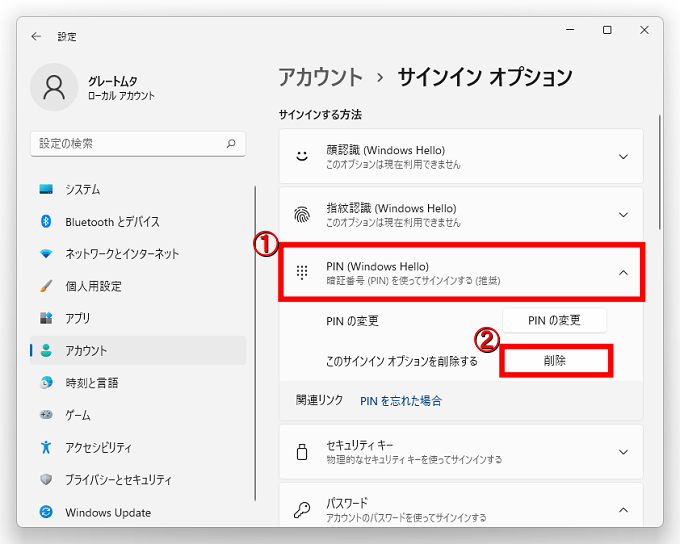Open アクセシビリティ category

coord(138,447)
